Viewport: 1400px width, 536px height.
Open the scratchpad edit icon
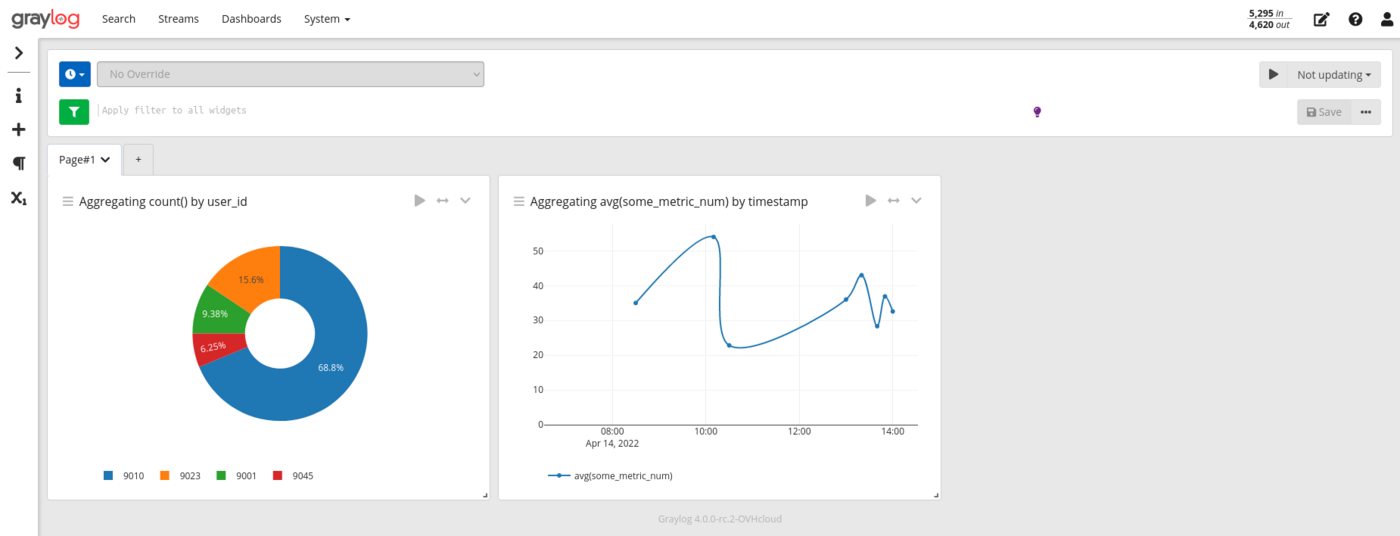[x=1321, y=19]
